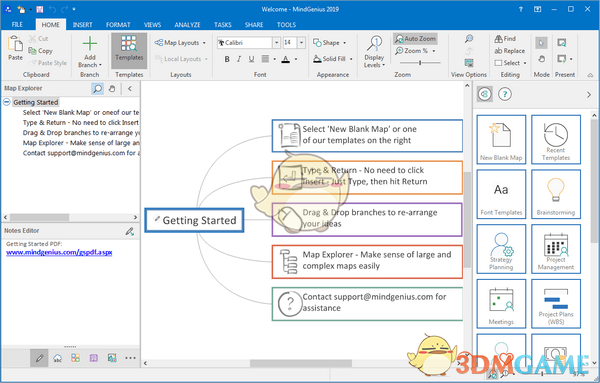600x383 pixels.
Task: Open the mindgenius.com/gspdf.aspx link
Action: [59, 253]
